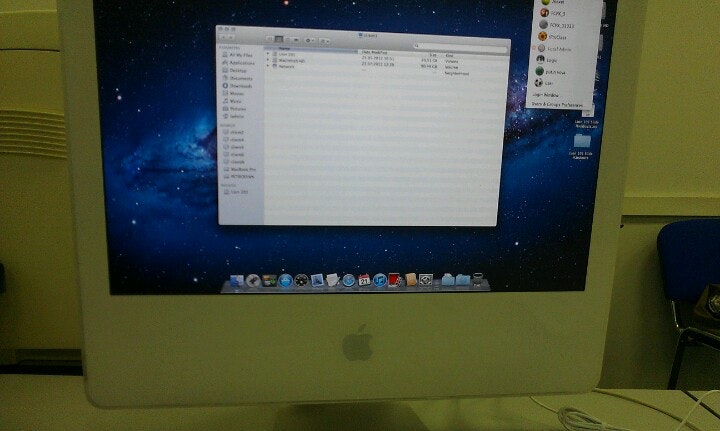The width and height of the screenshot is (720, 431).
Task: Go to Downloads in Finder sidebar
Action: point(241,86)
